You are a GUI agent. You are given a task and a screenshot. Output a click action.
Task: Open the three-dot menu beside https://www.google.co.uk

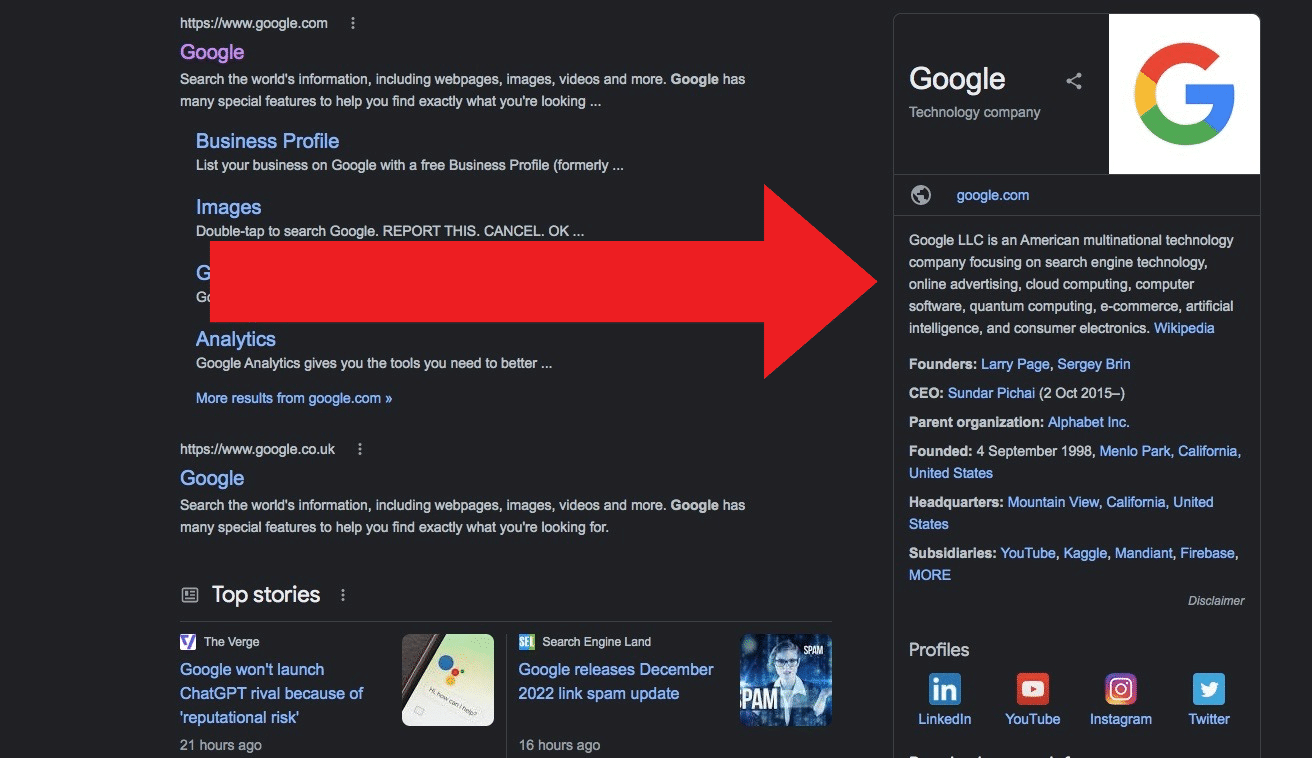coord(360,449)
